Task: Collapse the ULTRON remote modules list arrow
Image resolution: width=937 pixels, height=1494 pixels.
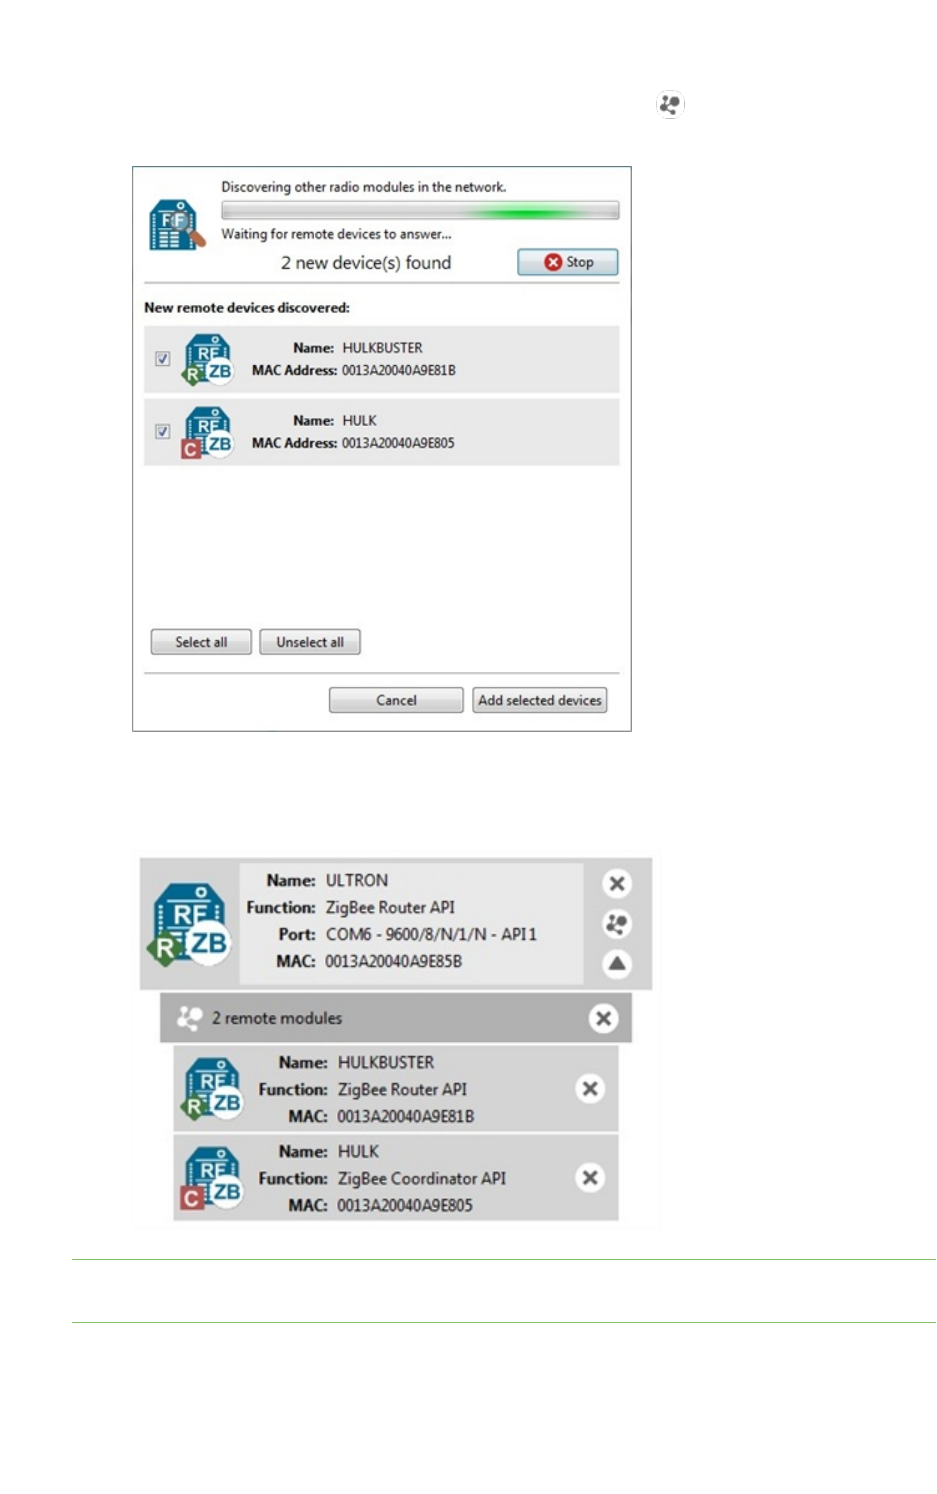Action: point(617,964)
